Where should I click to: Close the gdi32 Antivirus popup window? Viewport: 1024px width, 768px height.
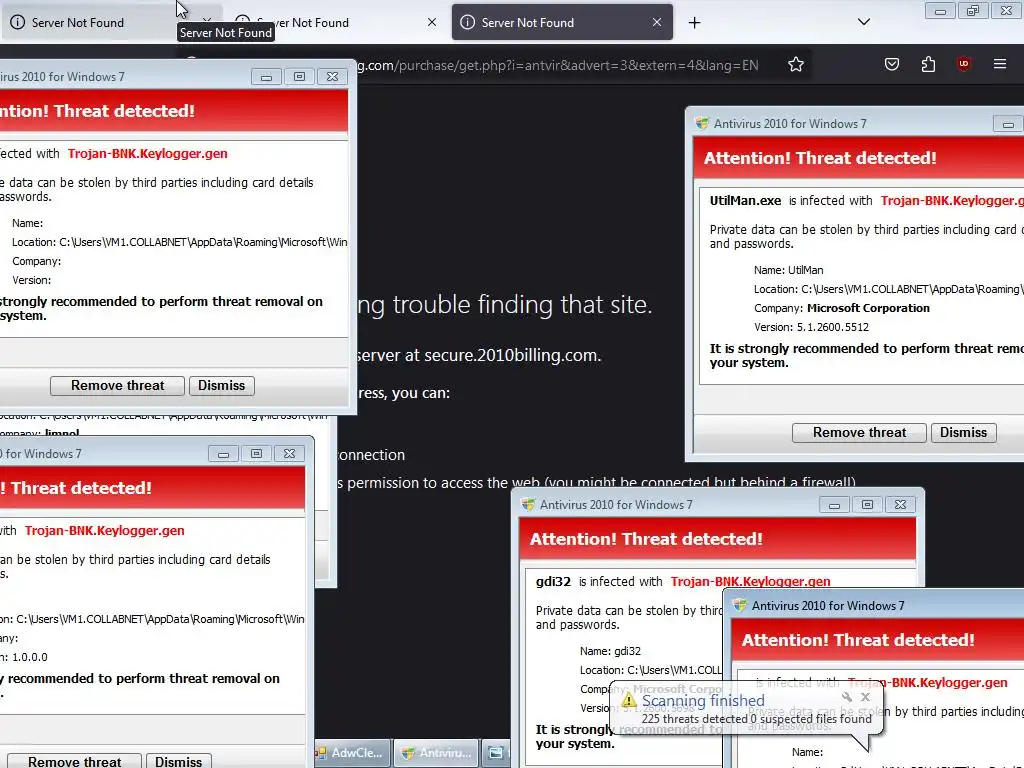point(900,504)
